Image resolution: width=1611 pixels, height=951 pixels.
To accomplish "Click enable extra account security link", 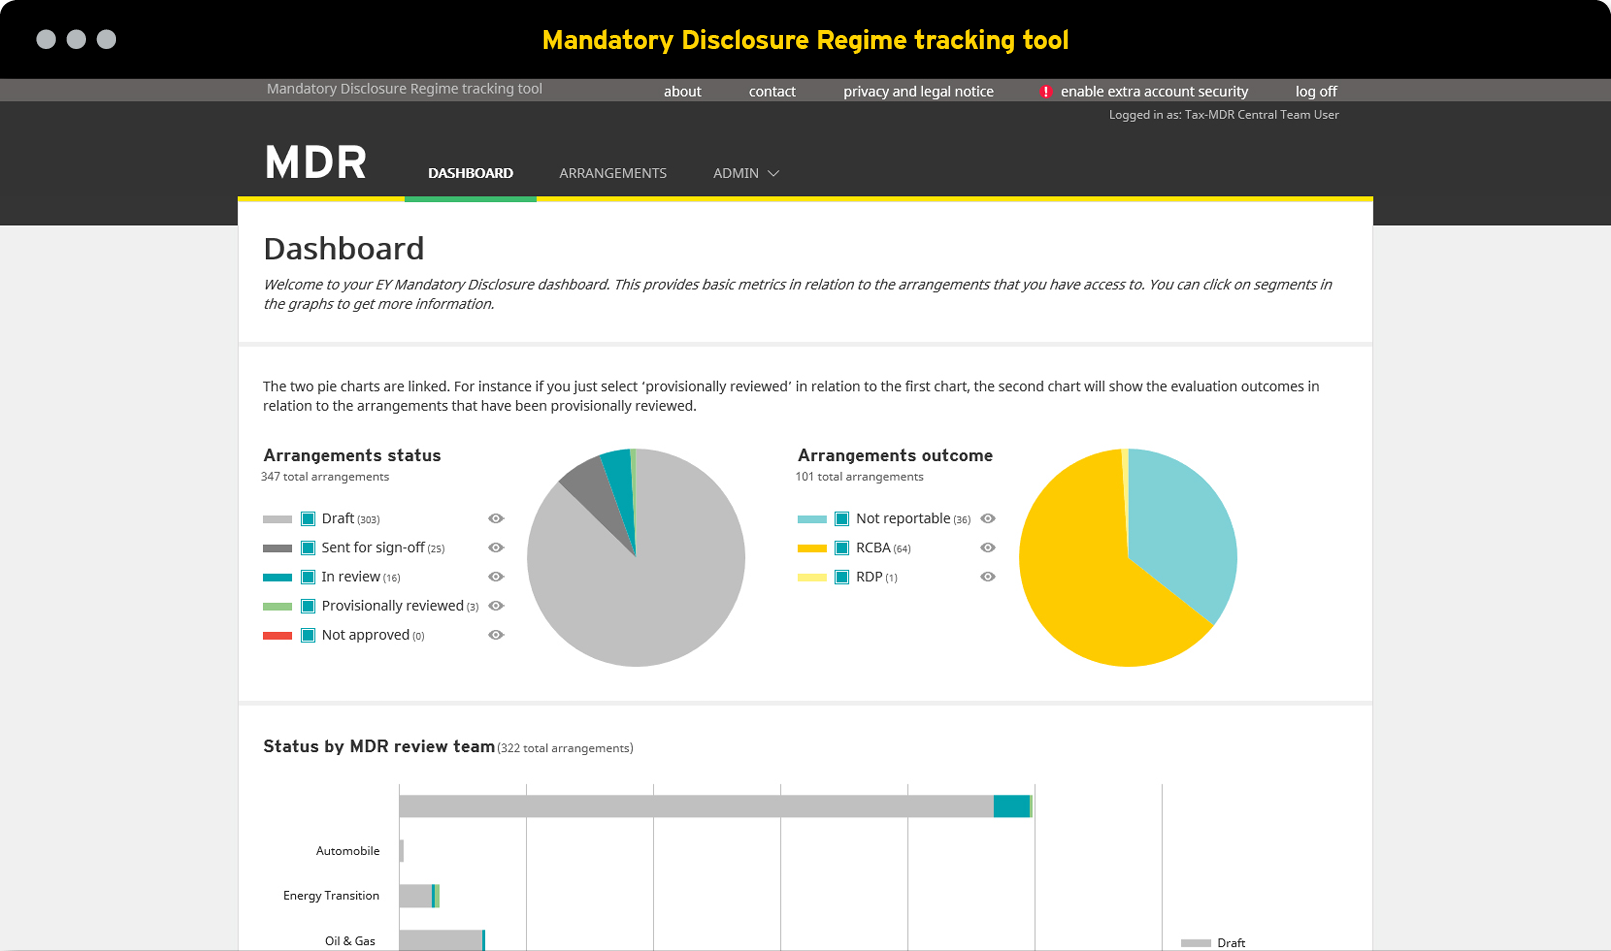I will pyautogui.click(x=1154, y=91).
